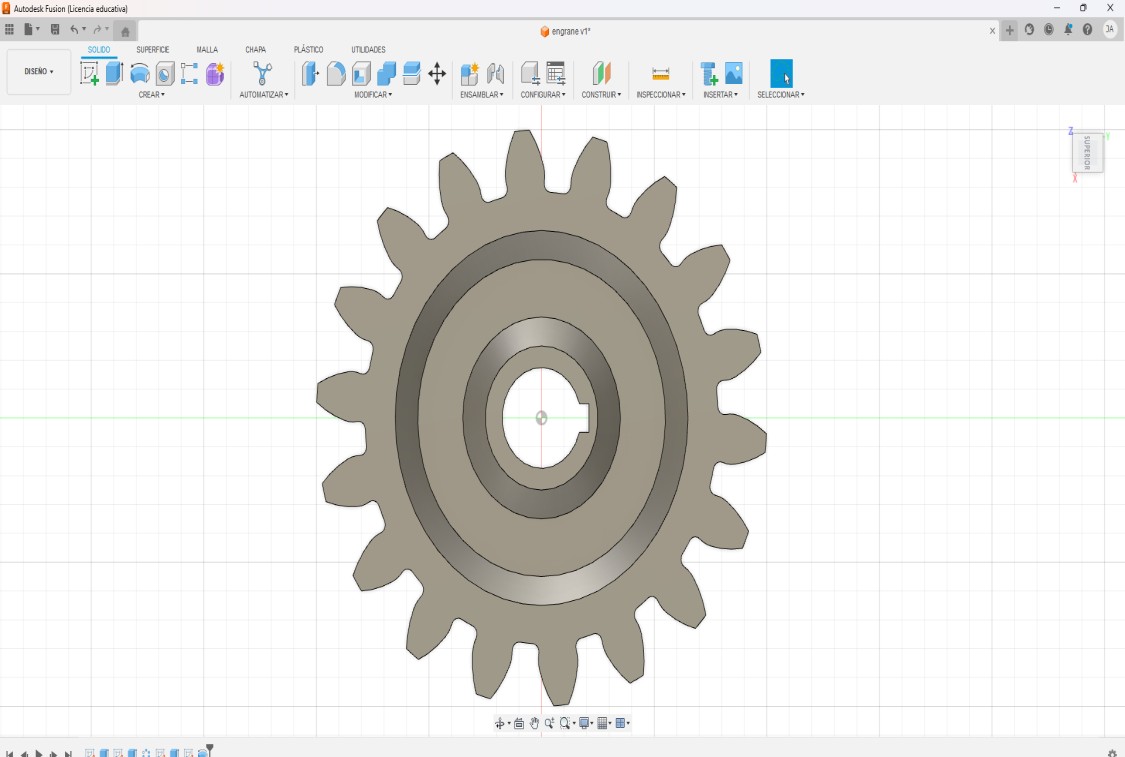The height and width of the screenshot is (757, 1125).
Task: Undo the last action
Action: (74, 30)
